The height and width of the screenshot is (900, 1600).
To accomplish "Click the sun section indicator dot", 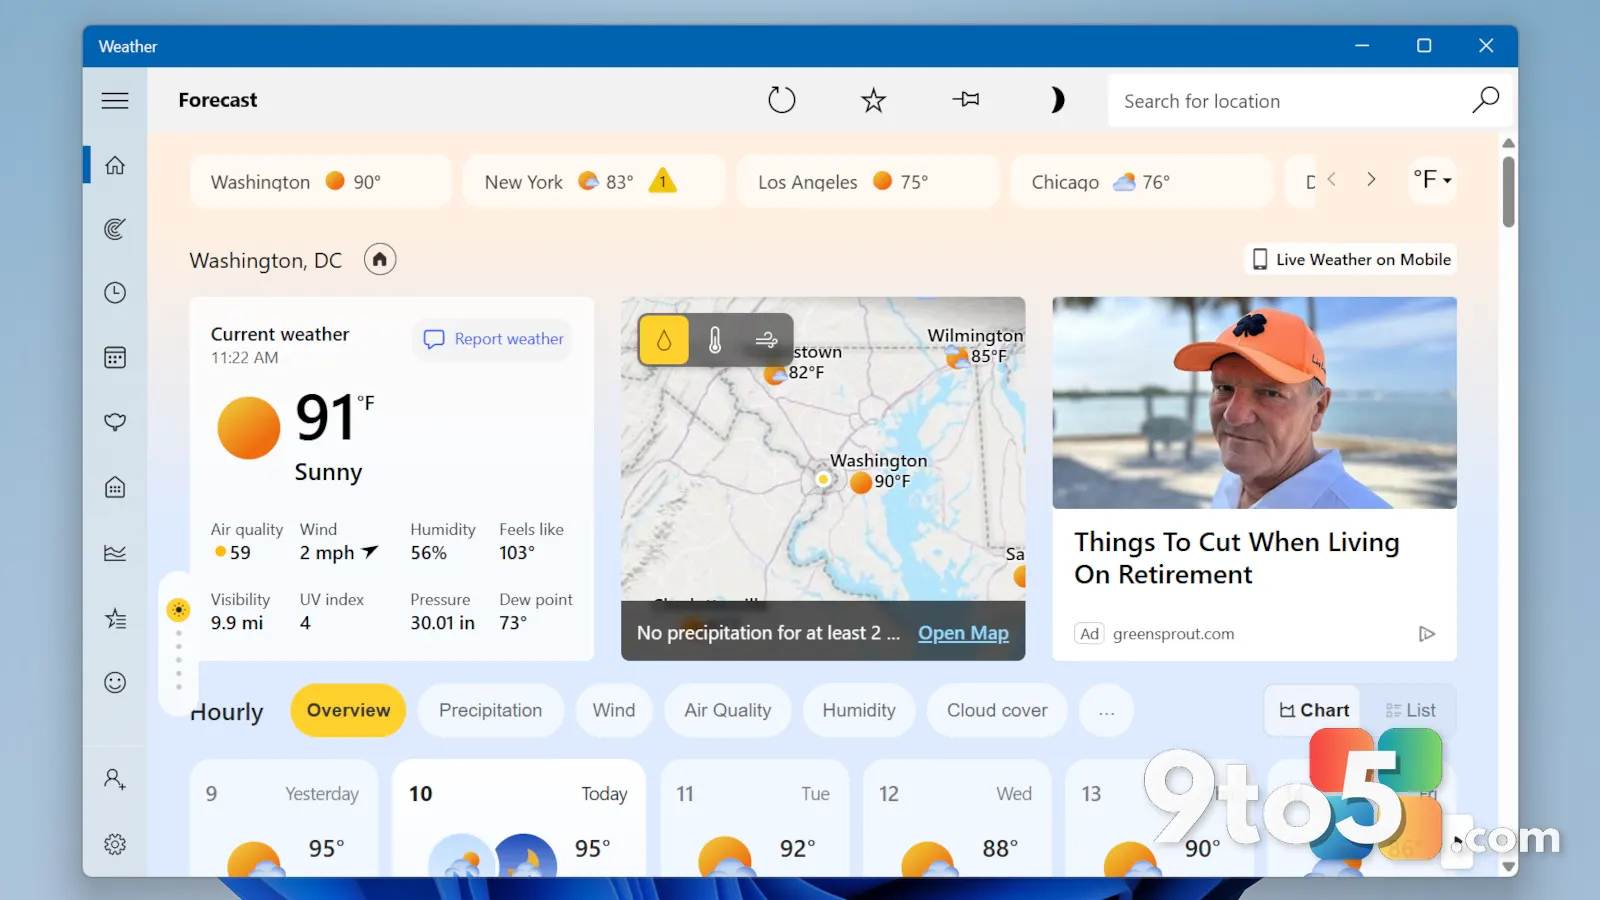I will [x=178, y=610].
